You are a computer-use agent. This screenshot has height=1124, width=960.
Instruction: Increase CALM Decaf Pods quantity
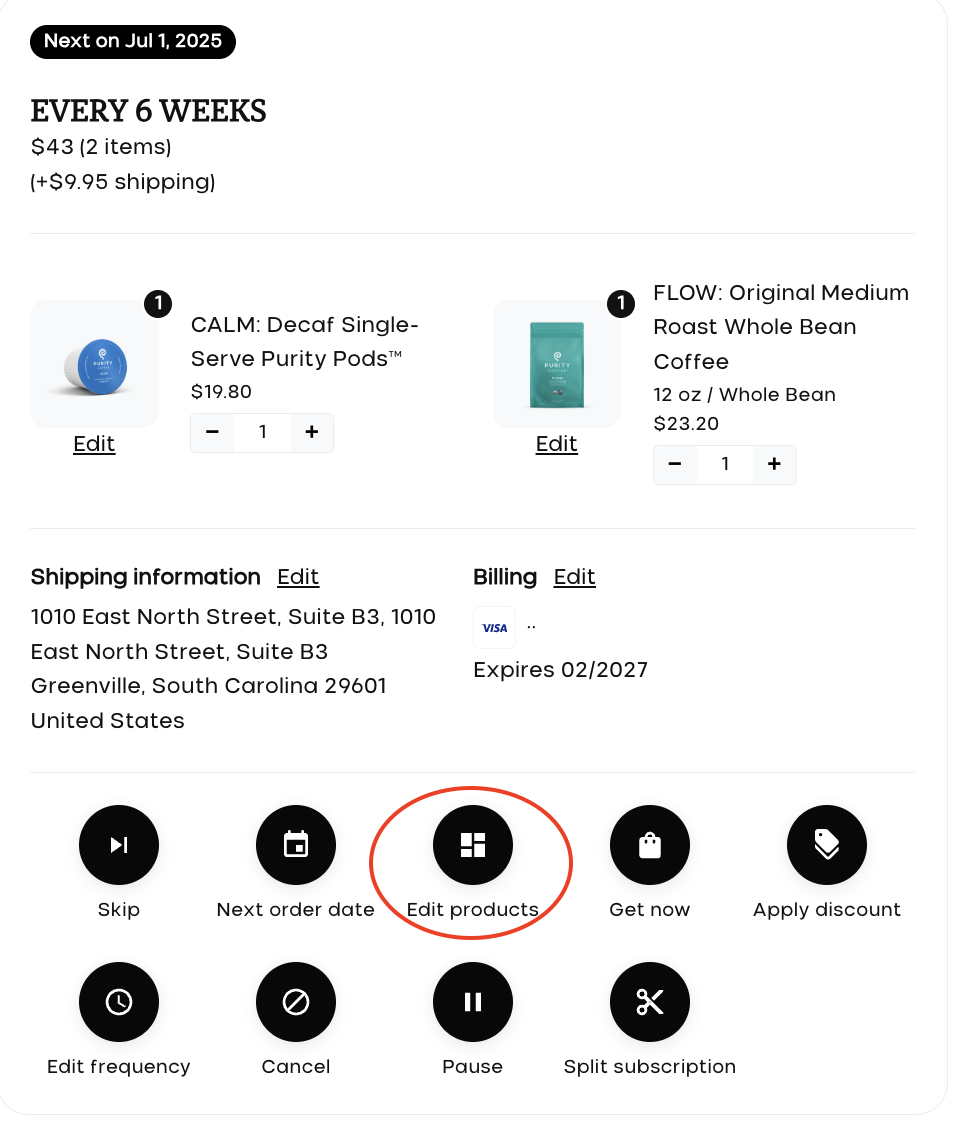click(x=312, y=432)
